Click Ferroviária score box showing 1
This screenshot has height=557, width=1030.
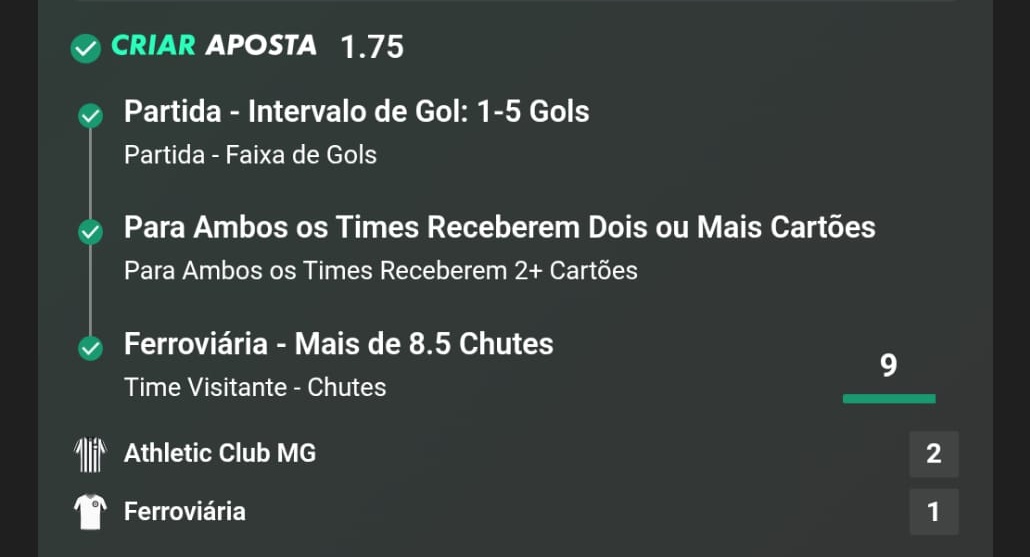pyautogui.click(x=933, y=512)
